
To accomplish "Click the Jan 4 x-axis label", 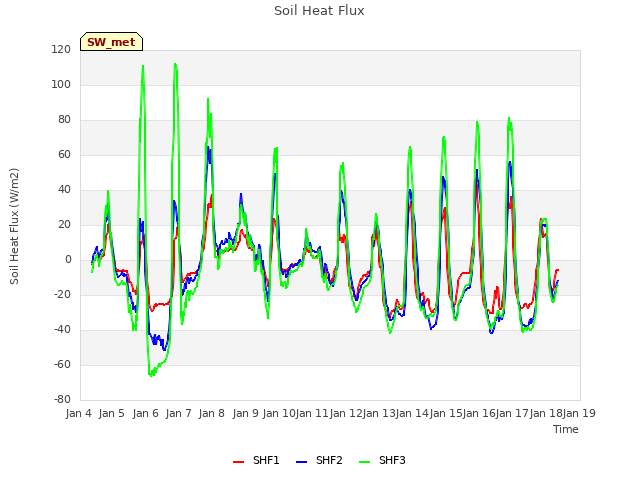I will click(78, 413).
